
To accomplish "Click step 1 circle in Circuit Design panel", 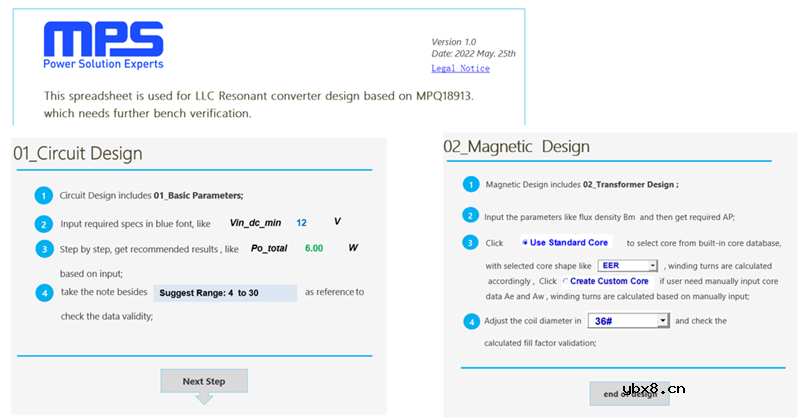I will 43,196.
